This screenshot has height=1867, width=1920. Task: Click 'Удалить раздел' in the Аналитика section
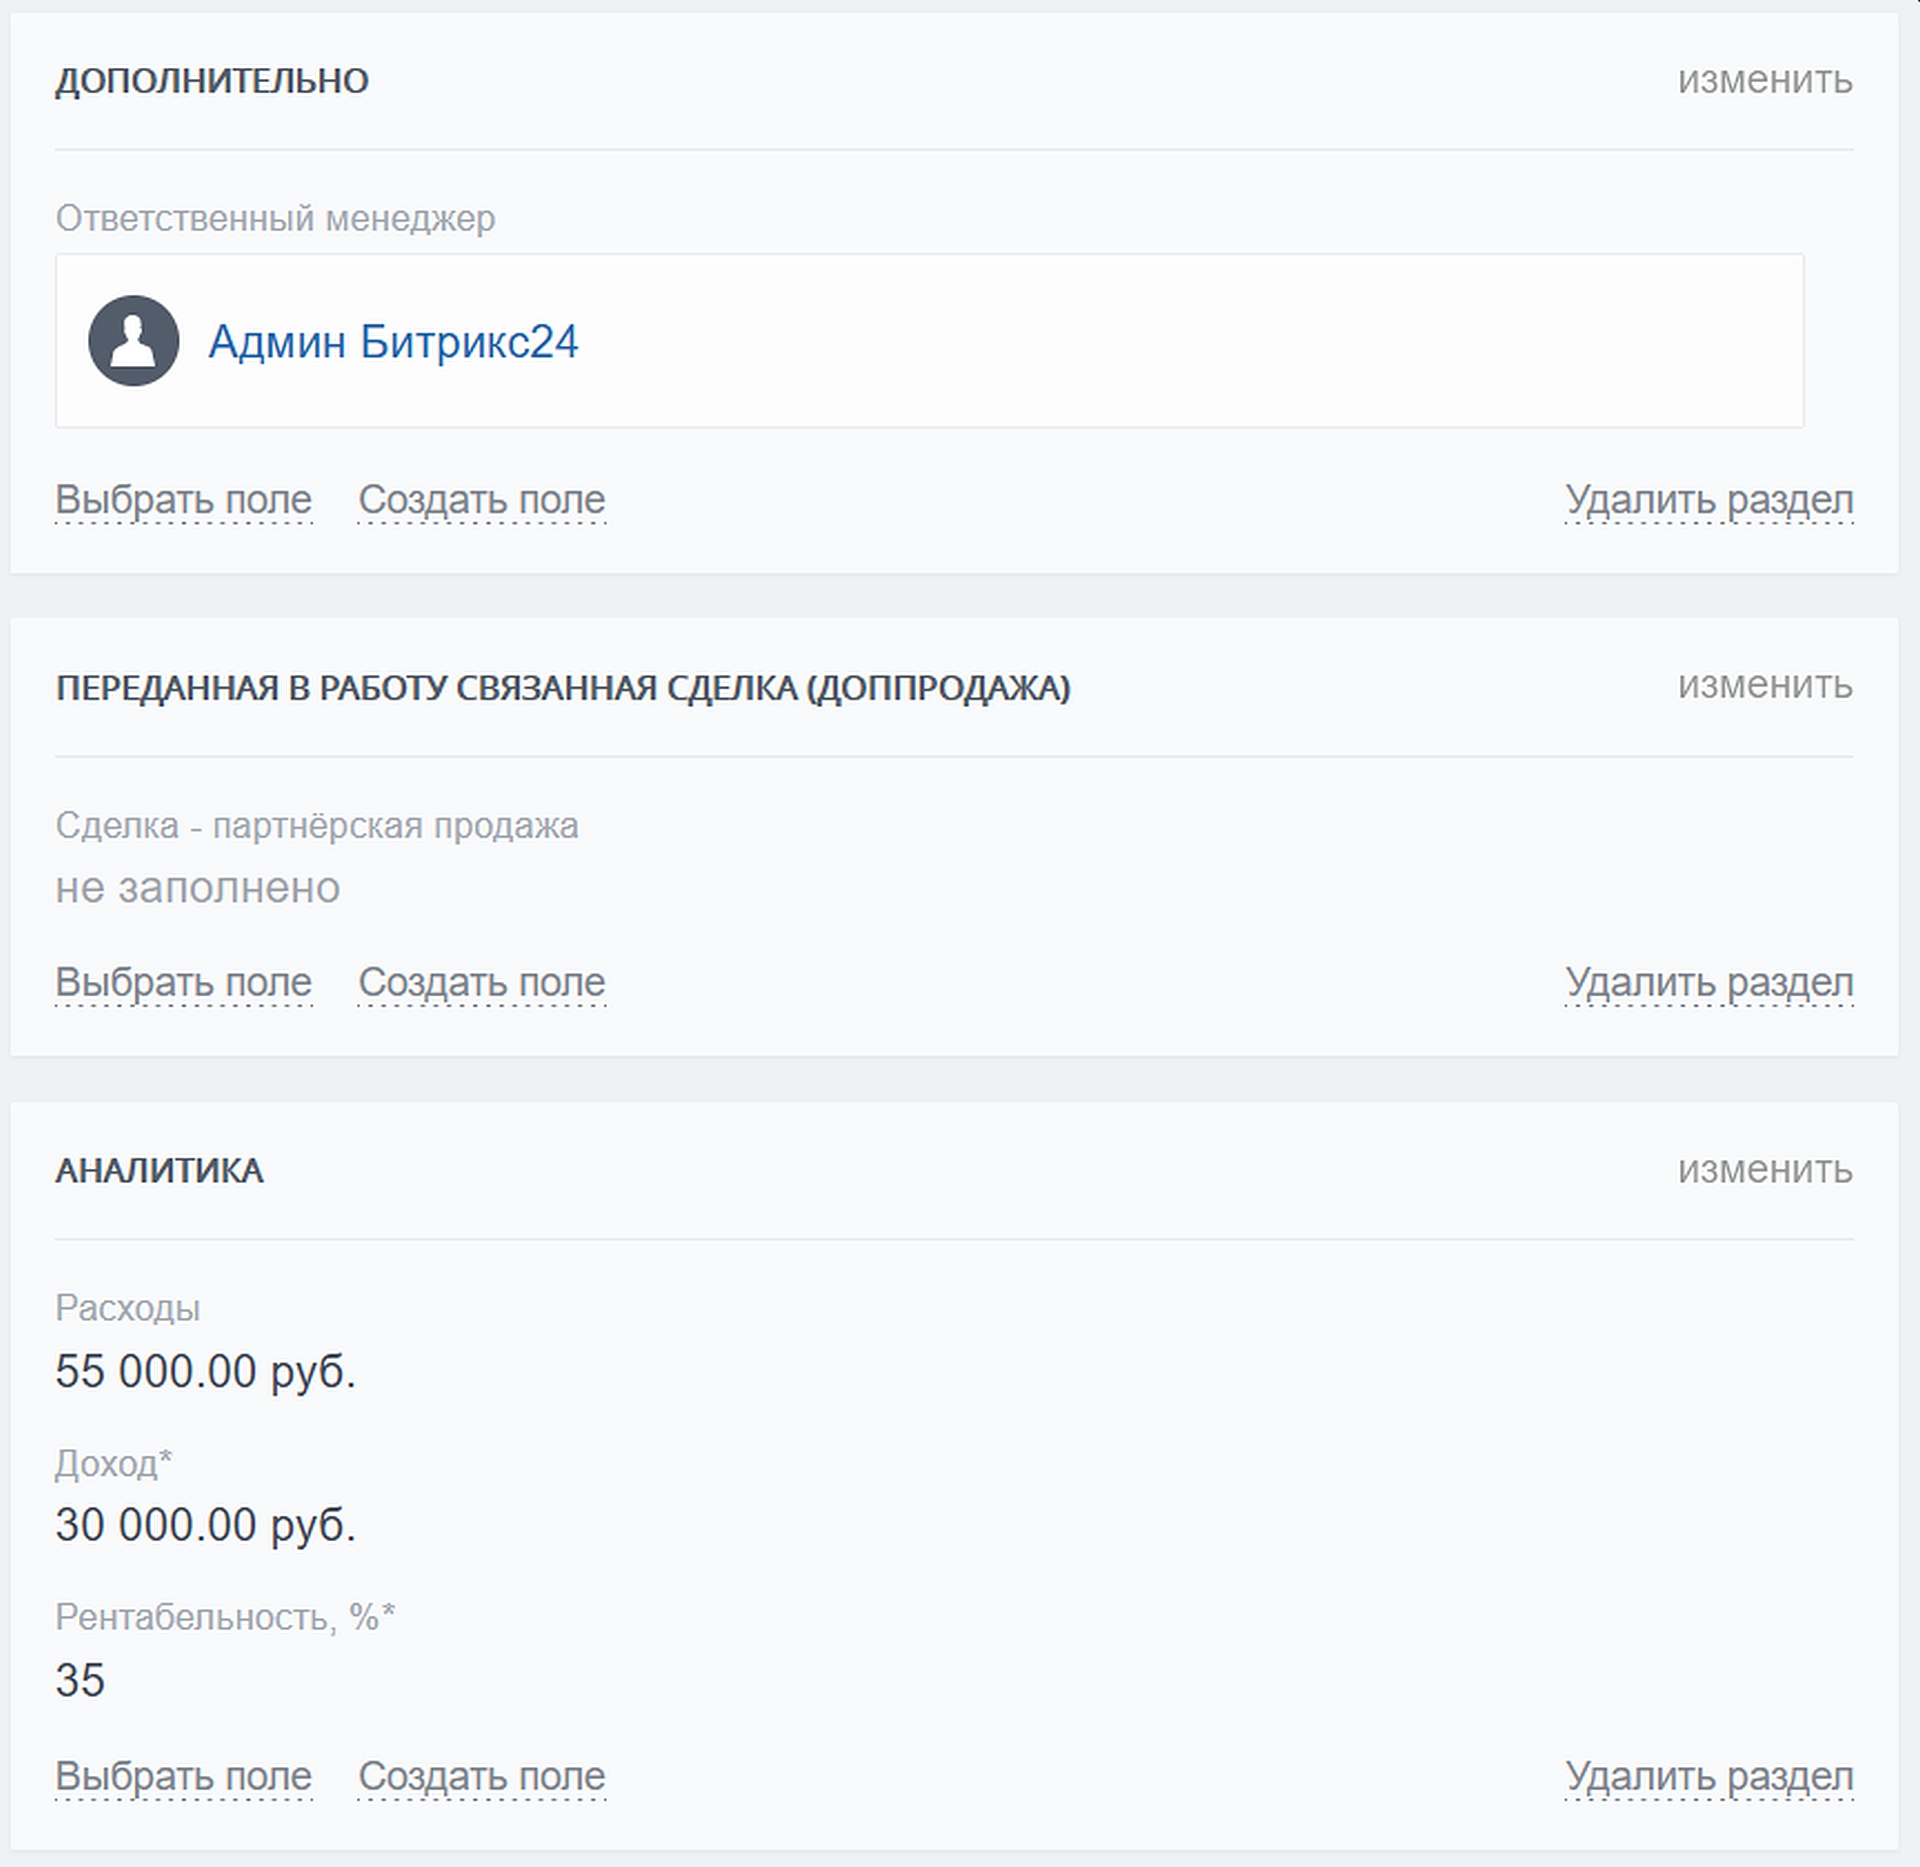pos(1708,1777)
